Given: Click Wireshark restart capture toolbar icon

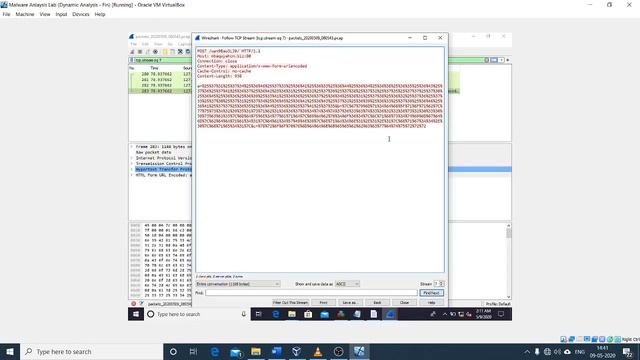Looking at the screenshot, I should [148, 52].
